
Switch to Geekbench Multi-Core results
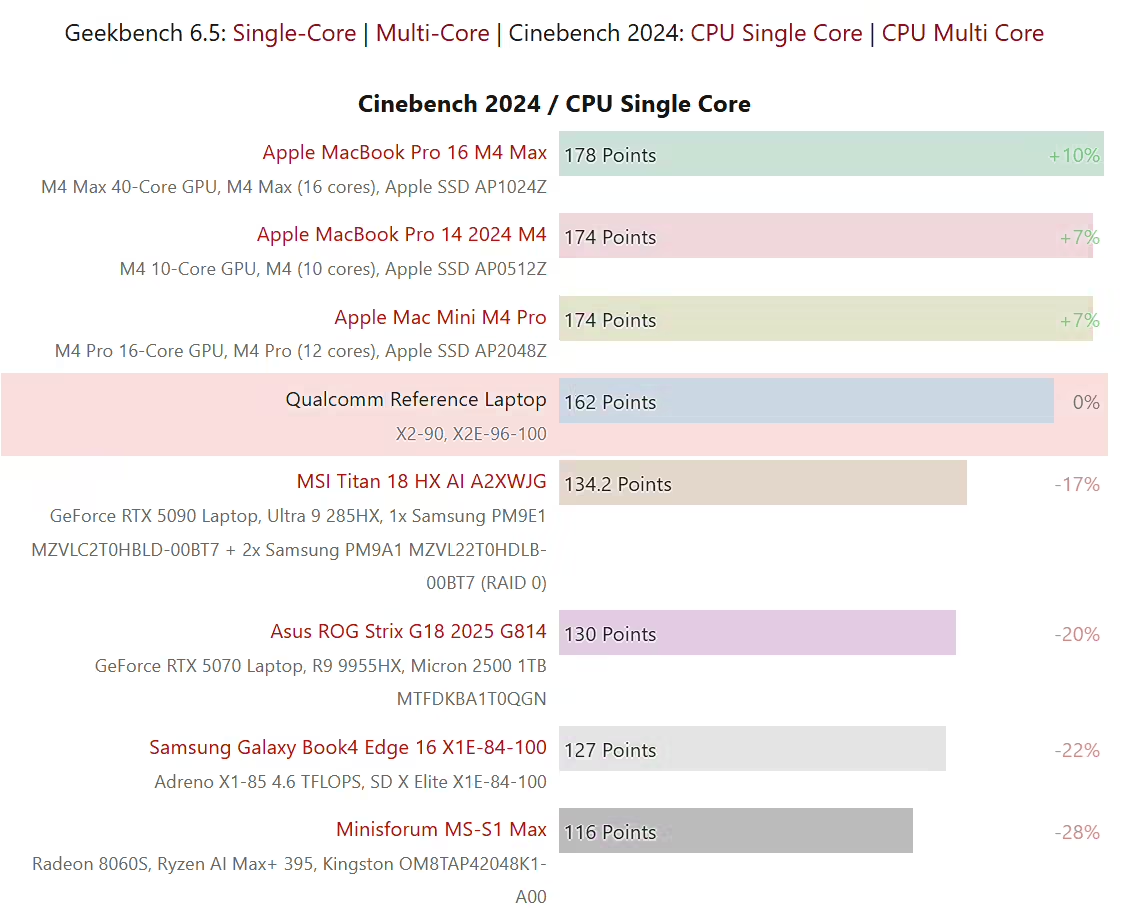pos(432,33)
